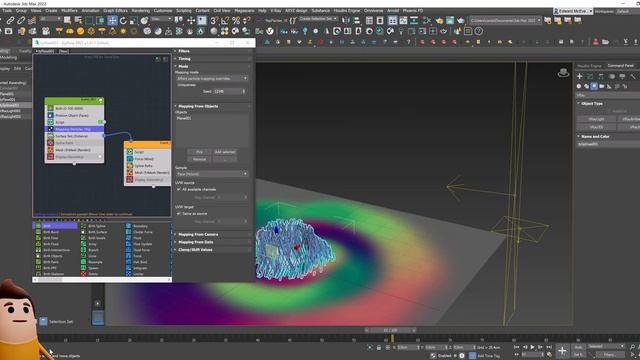Click the timeline frame slider handle
640x360 pixels.
(390, 330)
